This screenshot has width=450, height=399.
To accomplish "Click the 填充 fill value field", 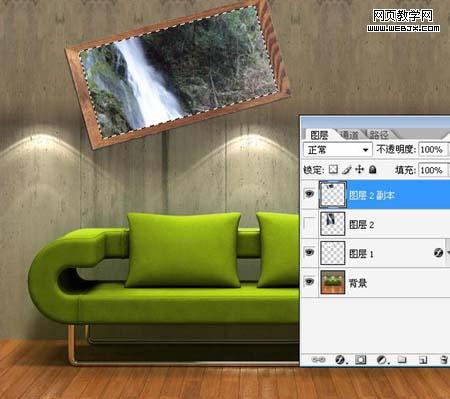I will click(433, 170).
